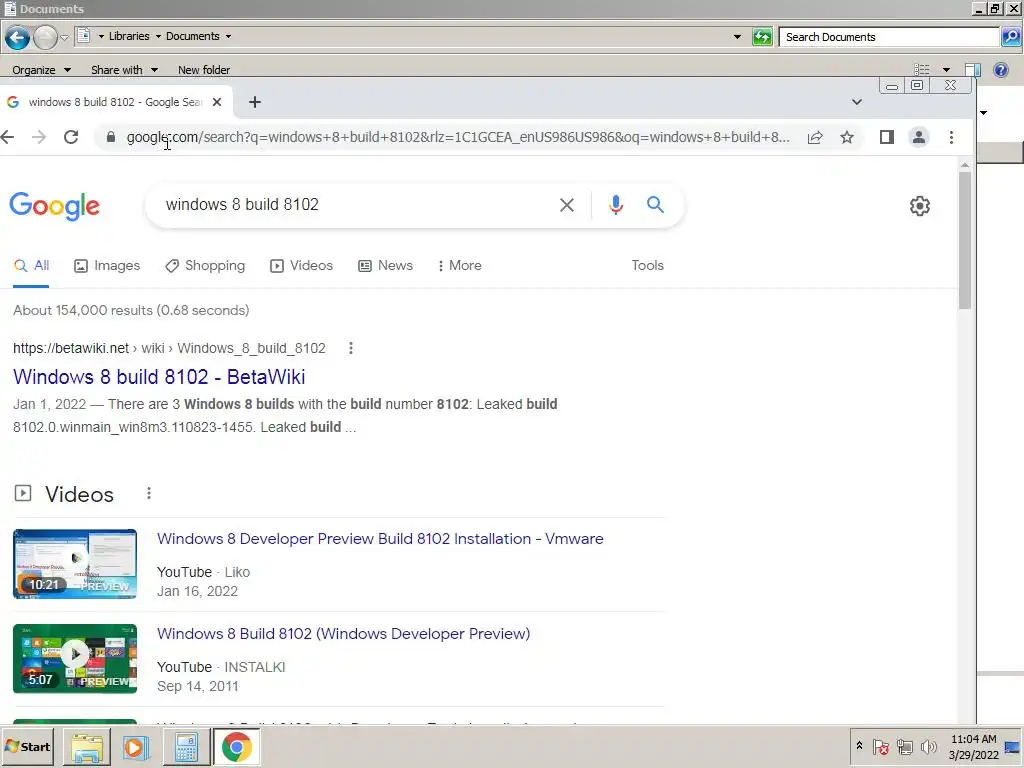Open the volume speaker tray icon
Screen dimensions: 1024x768
click(x=928, y=746)
